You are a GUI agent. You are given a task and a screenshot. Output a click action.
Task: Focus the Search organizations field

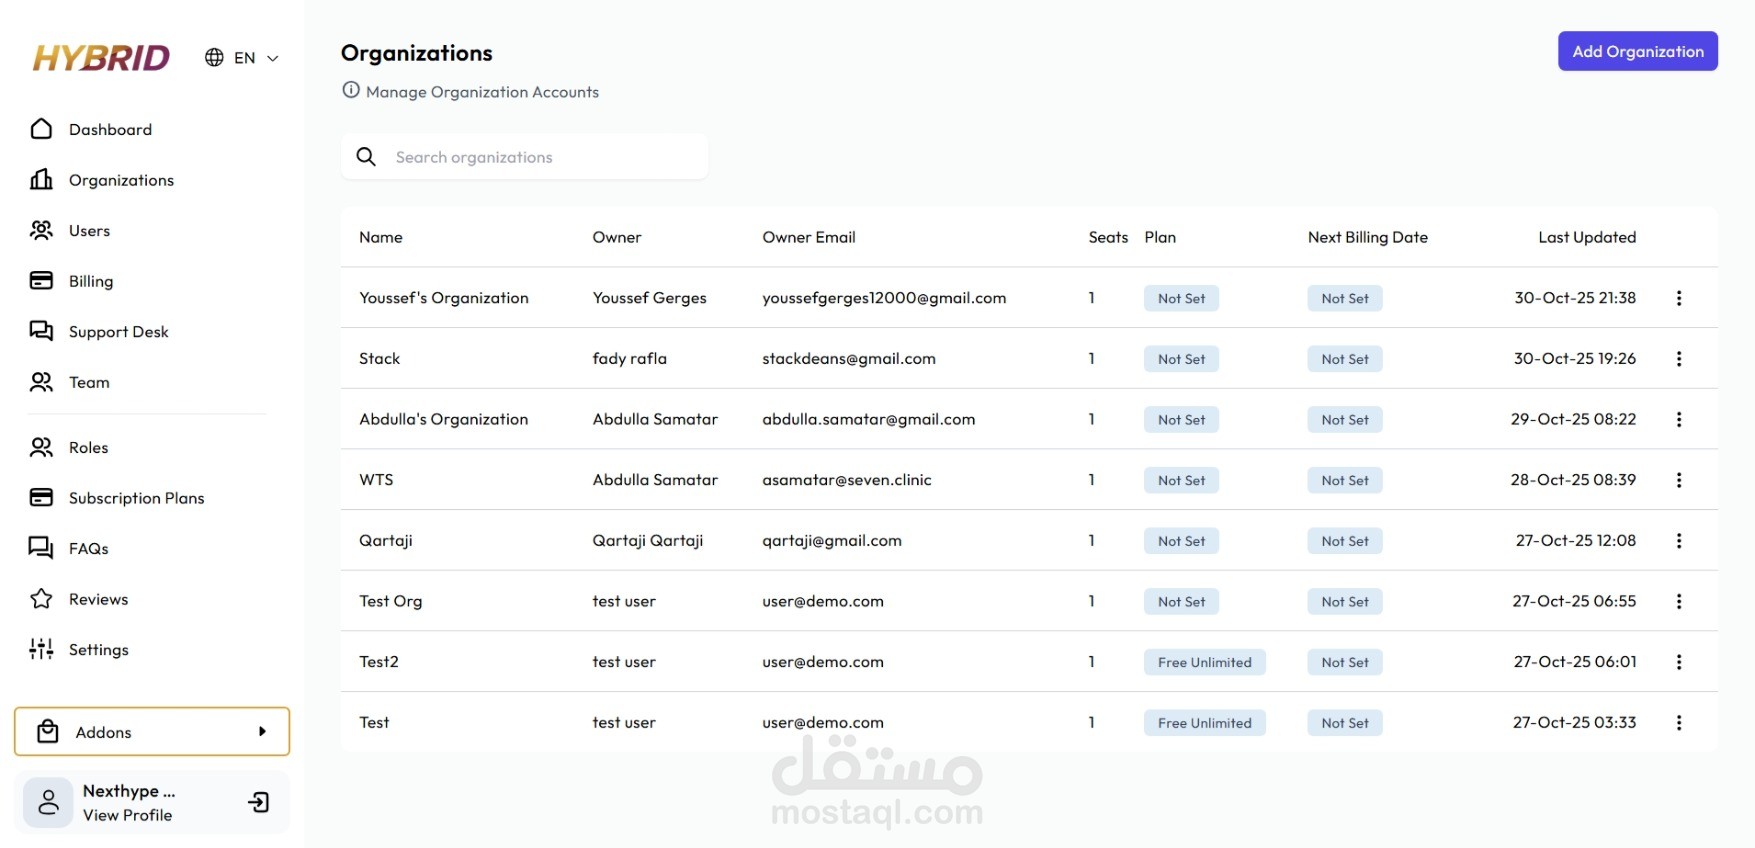pyautogui.click(x=540, y=157)
